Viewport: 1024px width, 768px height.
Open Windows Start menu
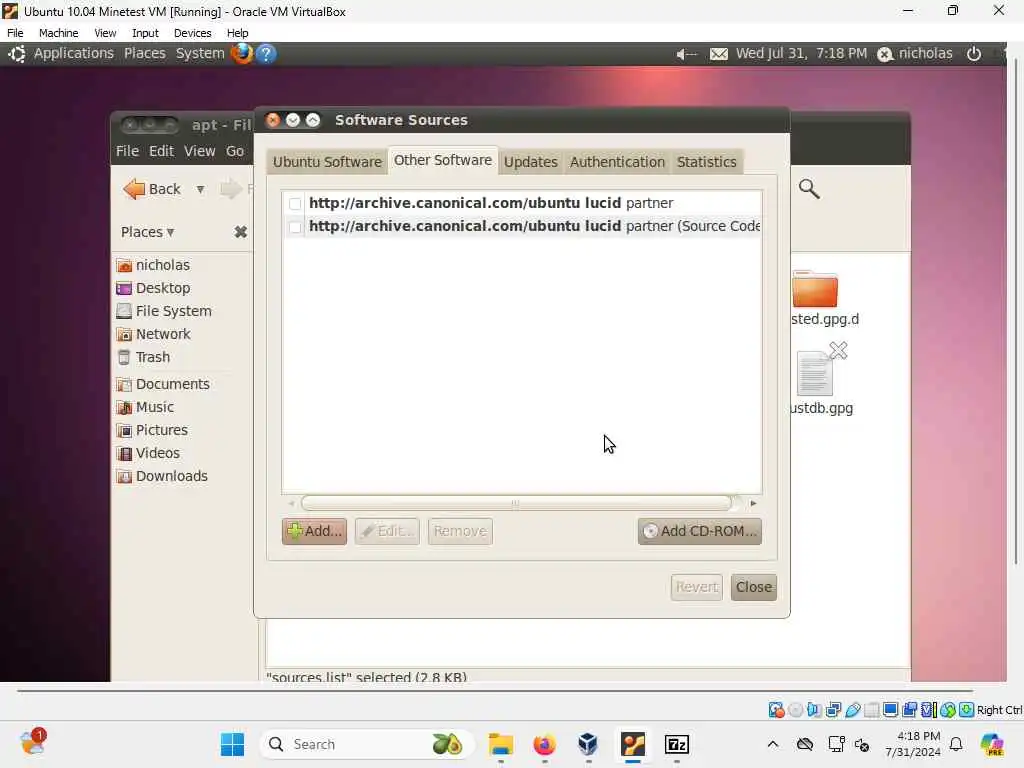tap(232, 744)
